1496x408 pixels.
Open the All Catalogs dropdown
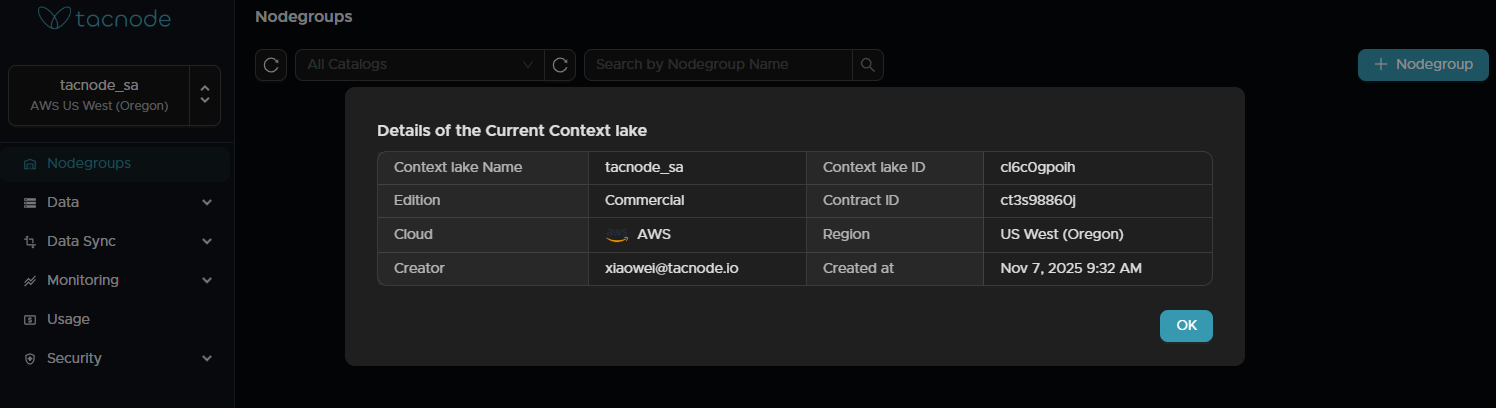[419, 65]
